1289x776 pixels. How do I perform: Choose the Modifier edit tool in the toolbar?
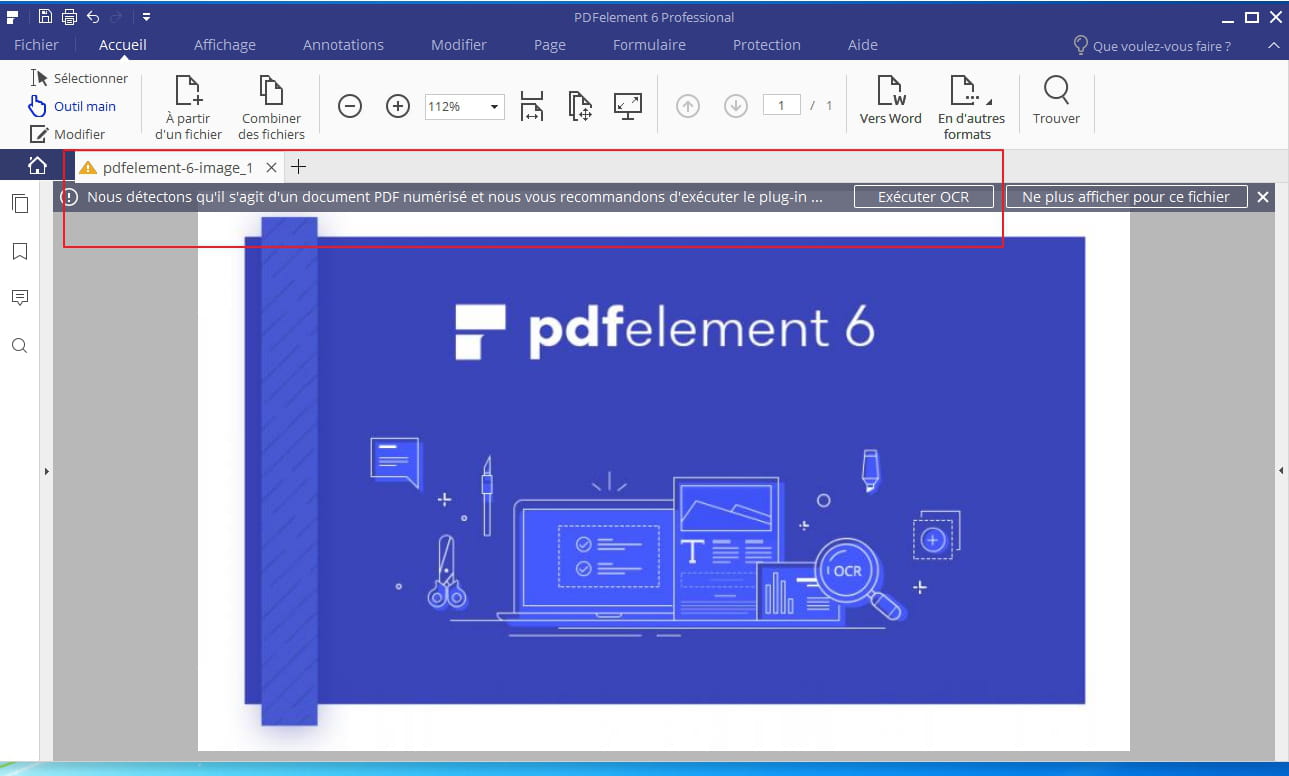(x=67, y=134)
